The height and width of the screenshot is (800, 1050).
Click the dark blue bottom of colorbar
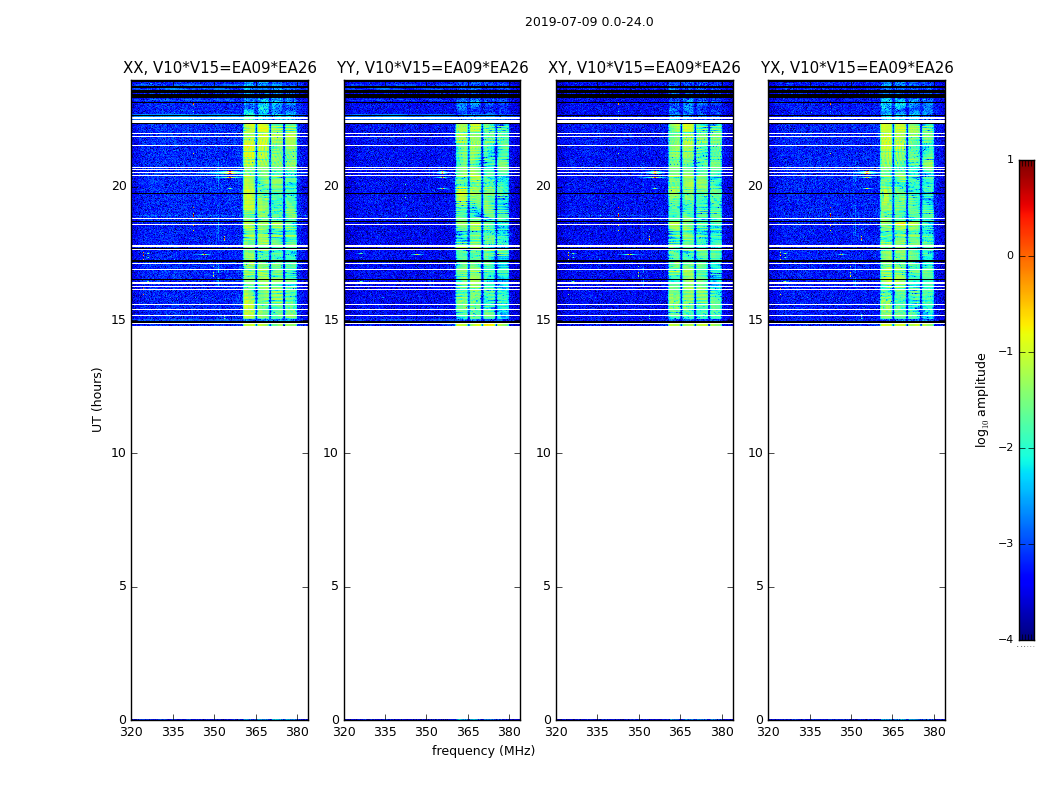[1026, 630]
